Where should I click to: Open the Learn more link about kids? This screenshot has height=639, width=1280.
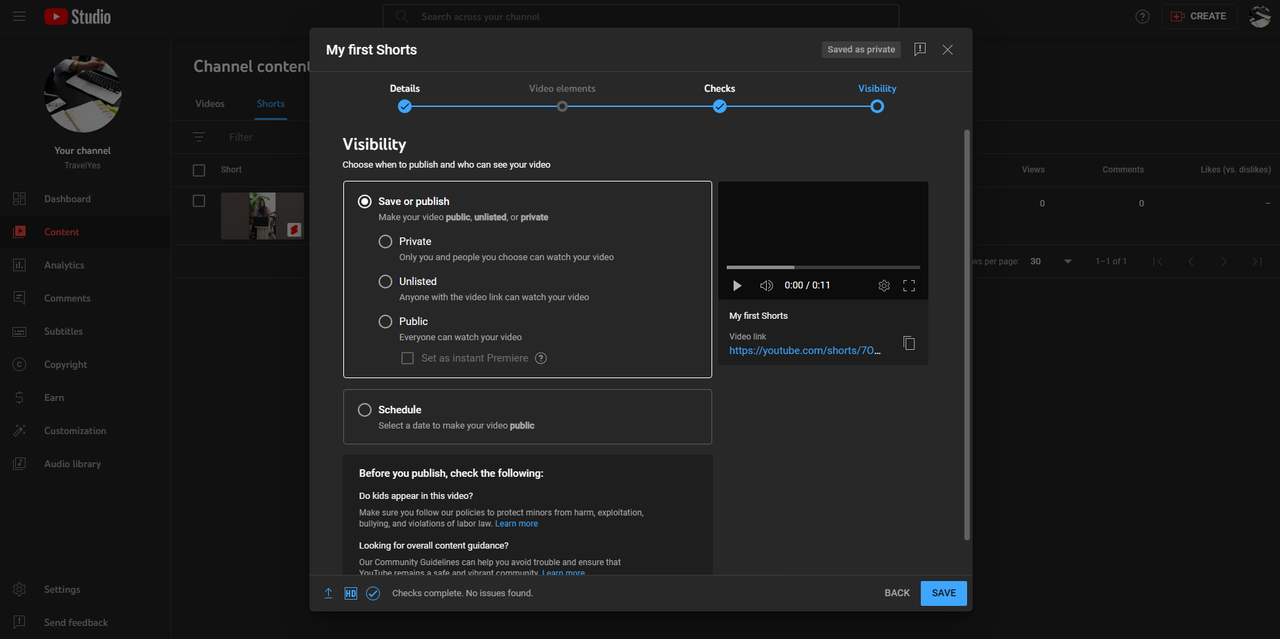(x=516, y=524)
